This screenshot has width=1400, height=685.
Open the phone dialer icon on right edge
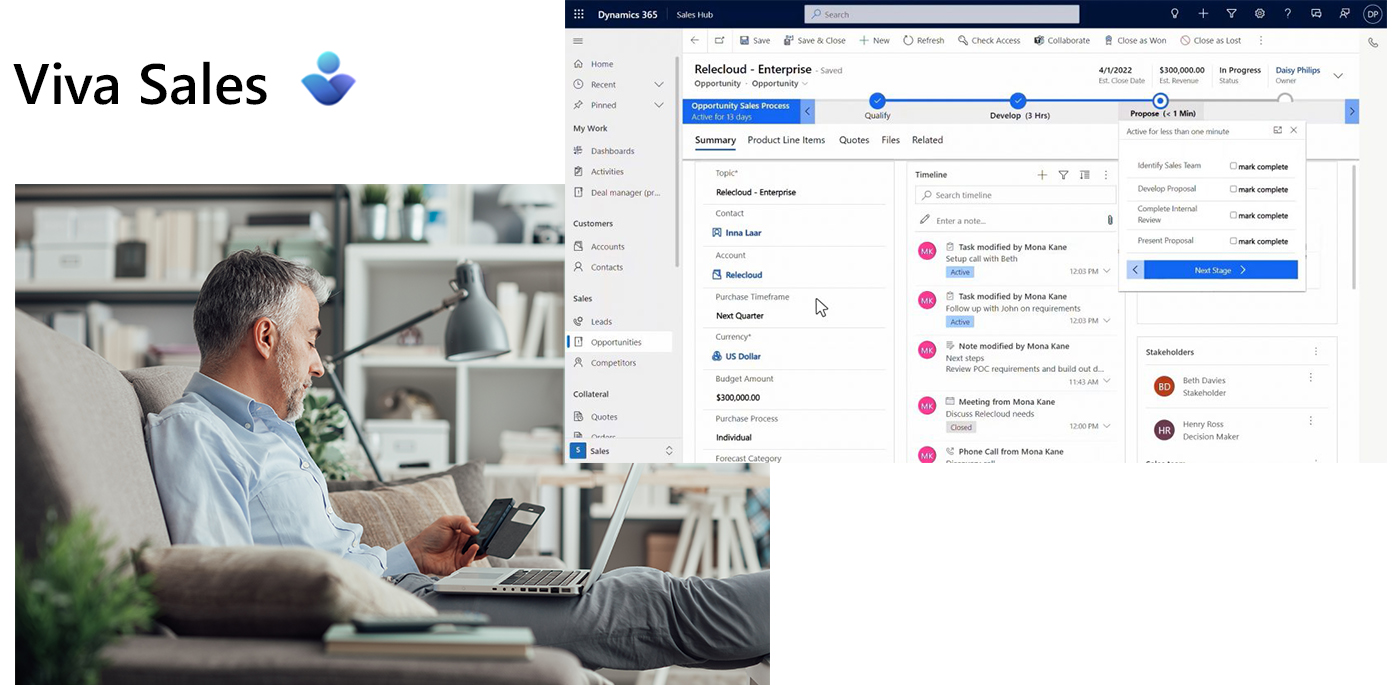tap(1373, 42)
